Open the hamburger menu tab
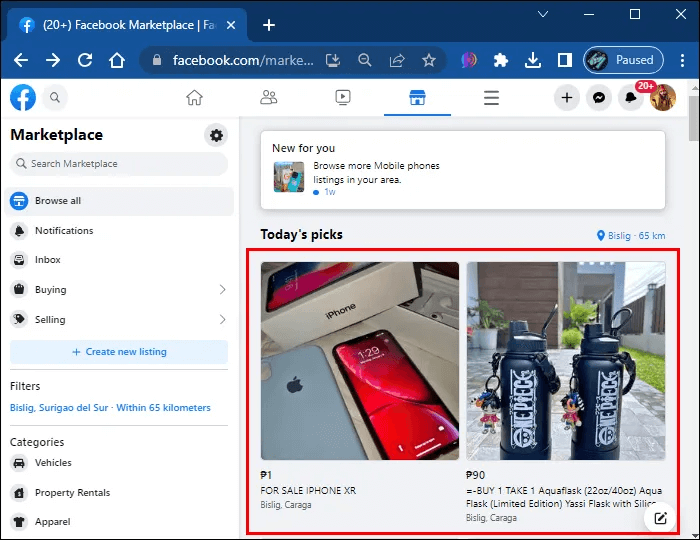700x540 pixels. [492, 97]
